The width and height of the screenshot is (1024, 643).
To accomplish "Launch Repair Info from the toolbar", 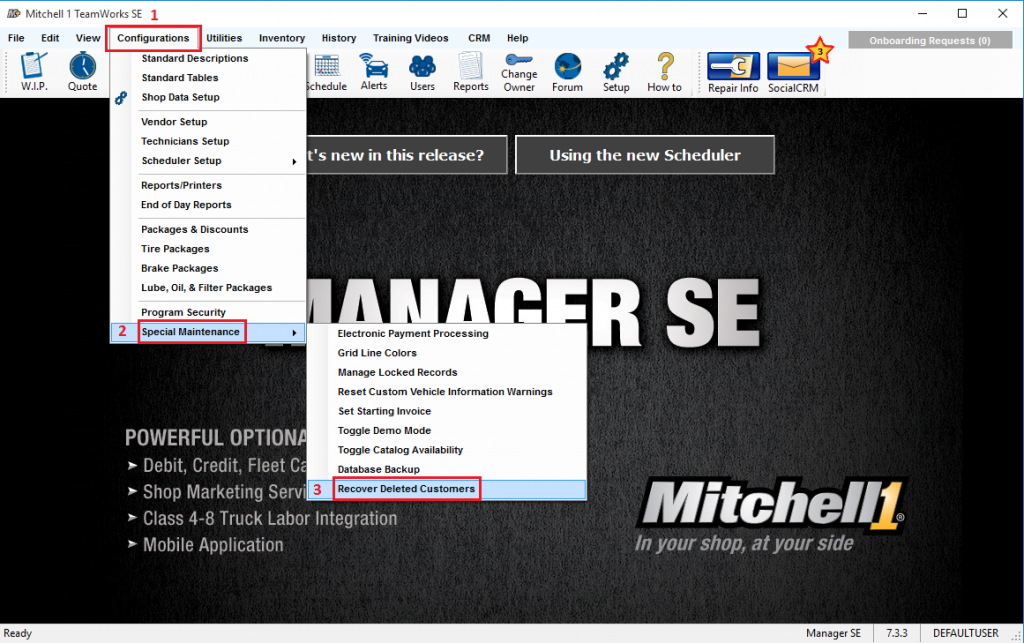I will click(733, 73).
